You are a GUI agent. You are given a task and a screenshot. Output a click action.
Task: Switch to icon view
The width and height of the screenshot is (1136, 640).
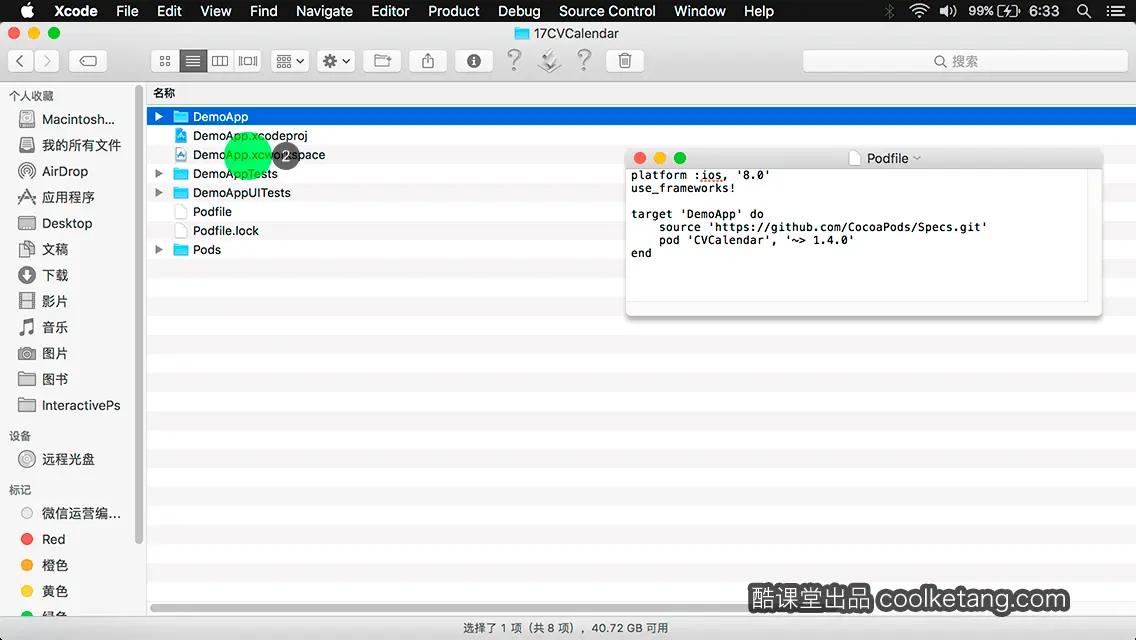pyautogui.click(x=165, y=61)
